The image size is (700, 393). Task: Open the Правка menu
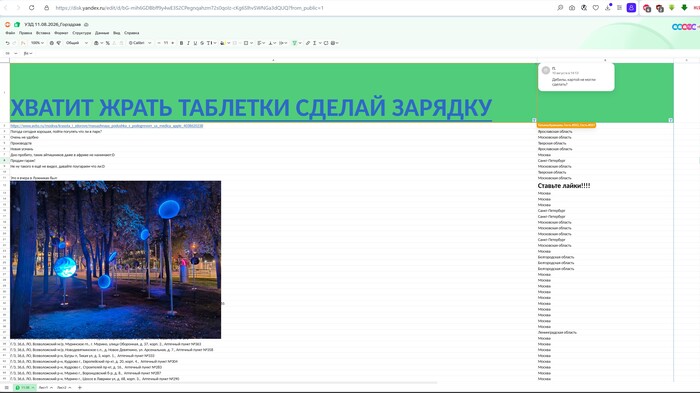point(25,33)
